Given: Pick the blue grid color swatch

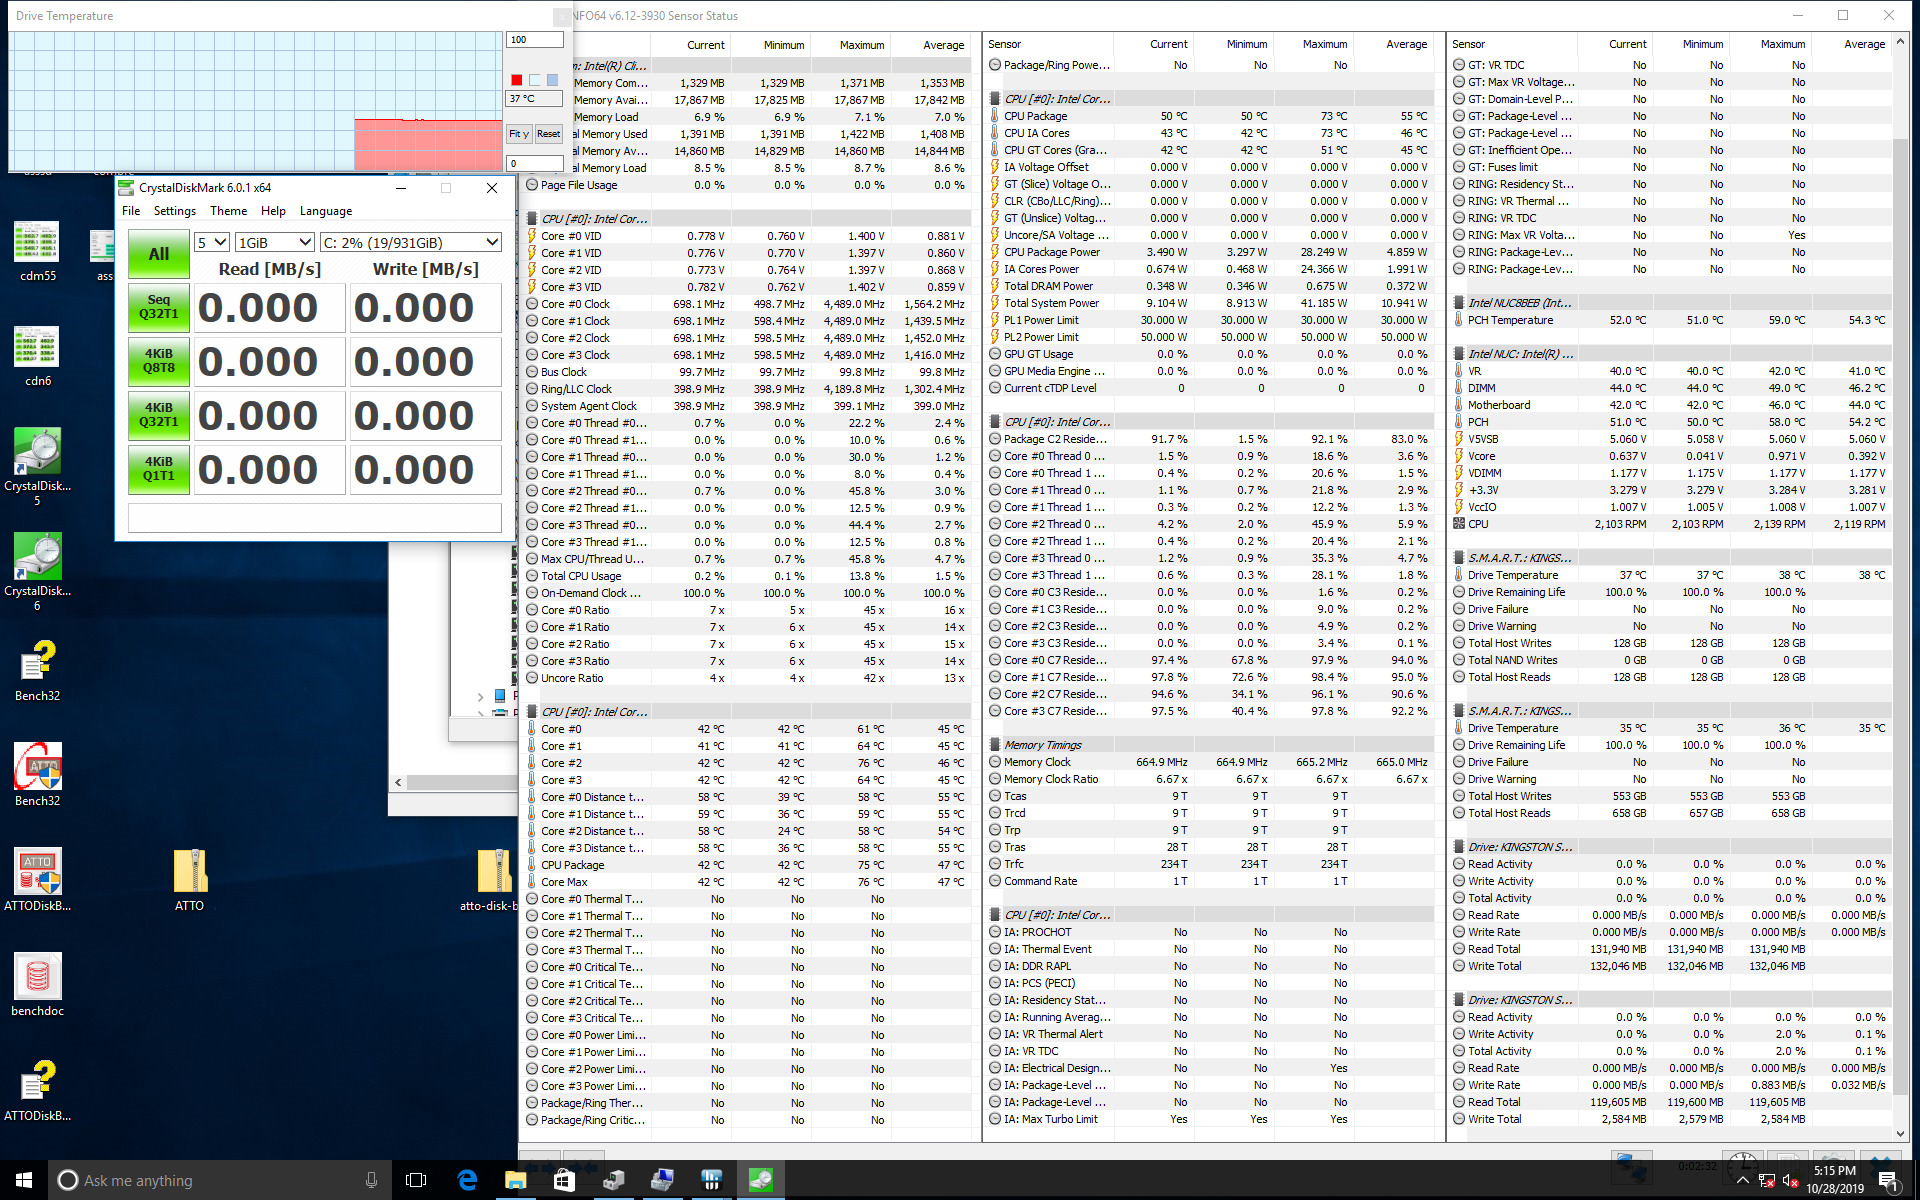Looking at the screenshot, I should click(x=552, y=80).
